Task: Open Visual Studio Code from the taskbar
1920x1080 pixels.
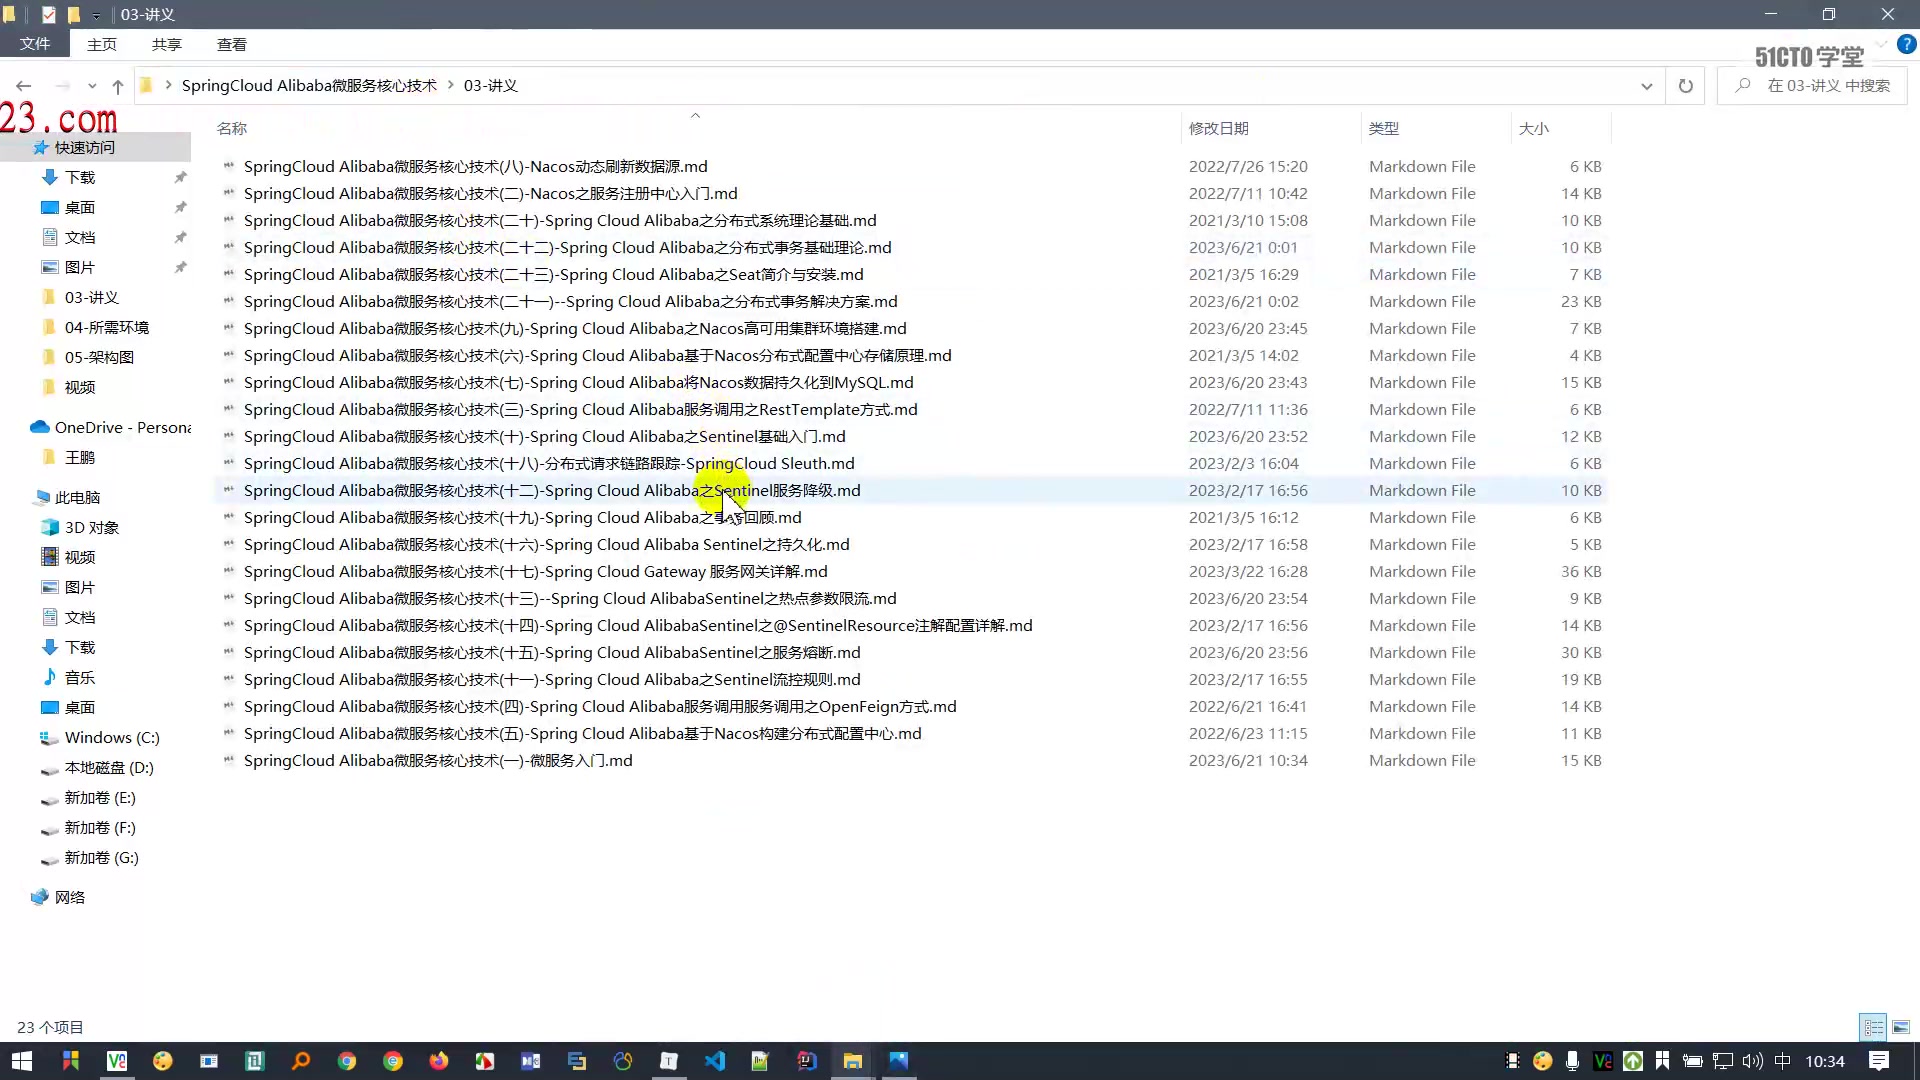Action: pos(715,1061)
